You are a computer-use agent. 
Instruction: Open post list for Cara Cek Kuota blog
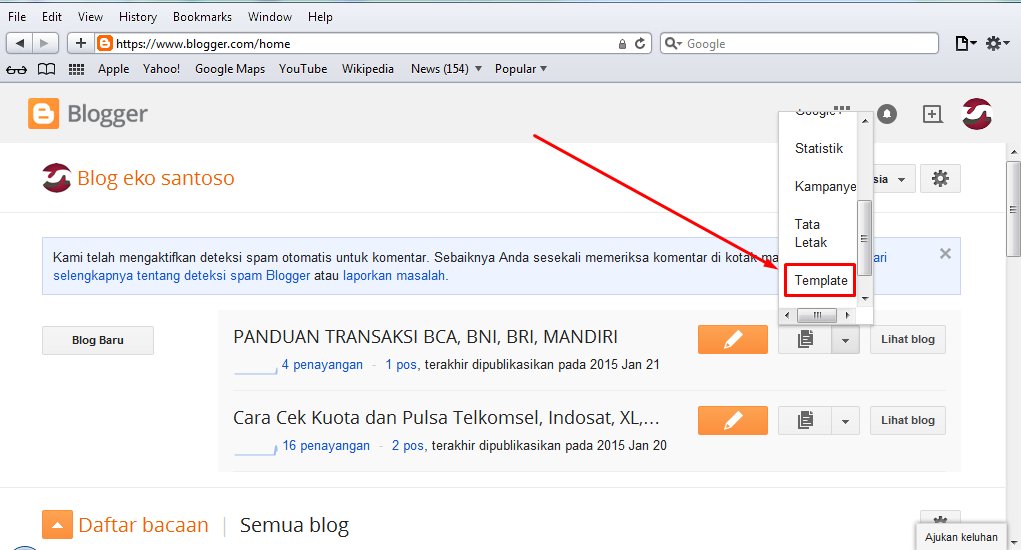click(805, 420)
